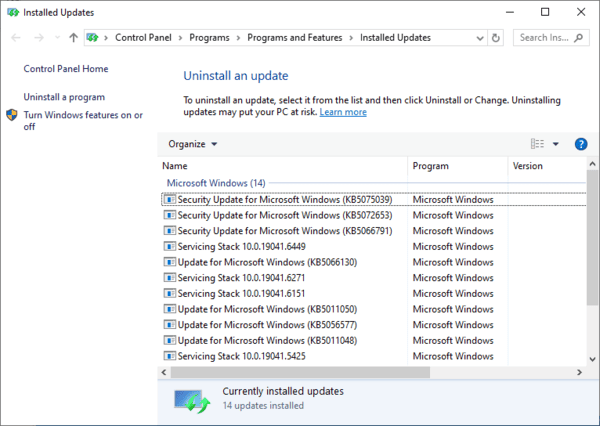The width and height of the screenshot is (600, 426).
Task: Click the Installed Updates title bar icon
Action: pyautogui.click(x=13, y=13)
